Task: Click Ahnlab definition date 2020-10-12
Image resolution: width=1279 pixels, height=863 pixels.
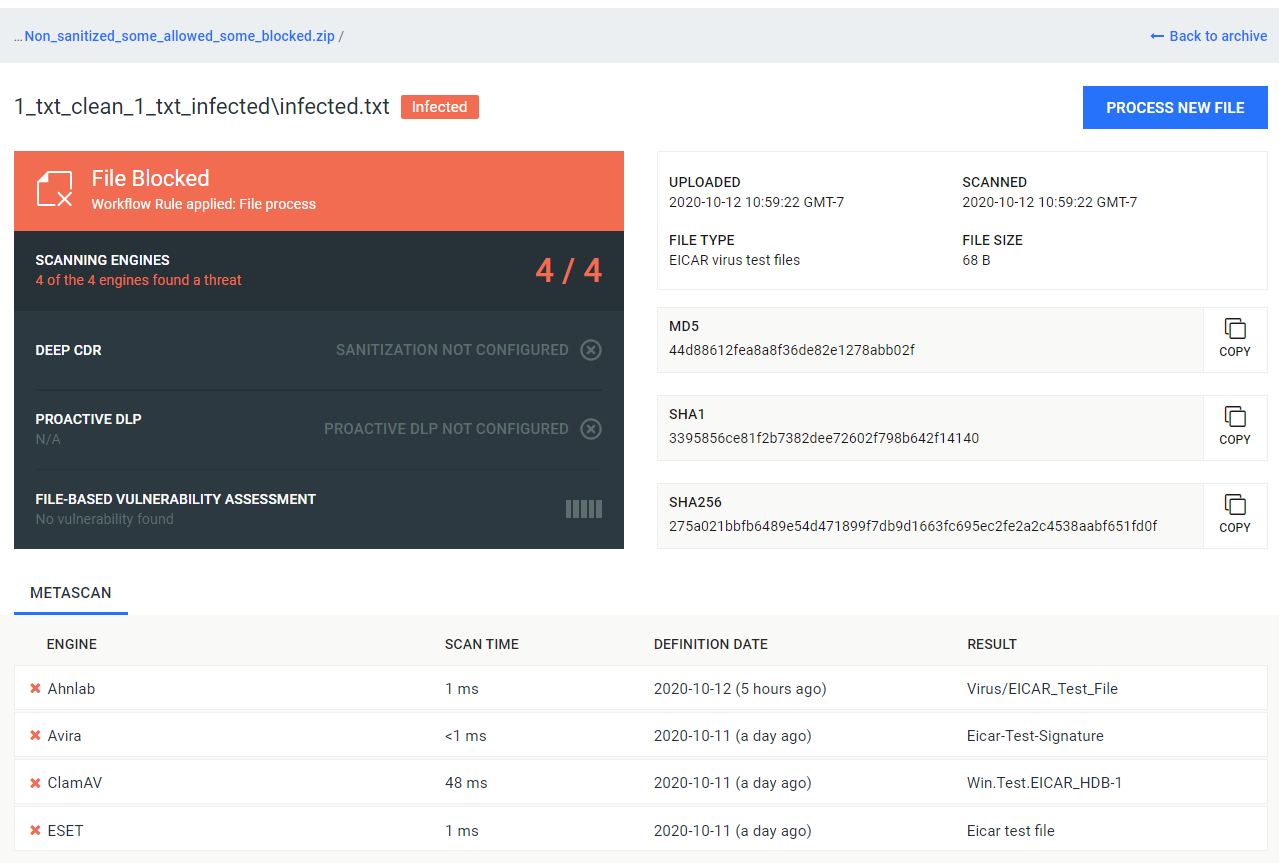Action: click(740, 689)
